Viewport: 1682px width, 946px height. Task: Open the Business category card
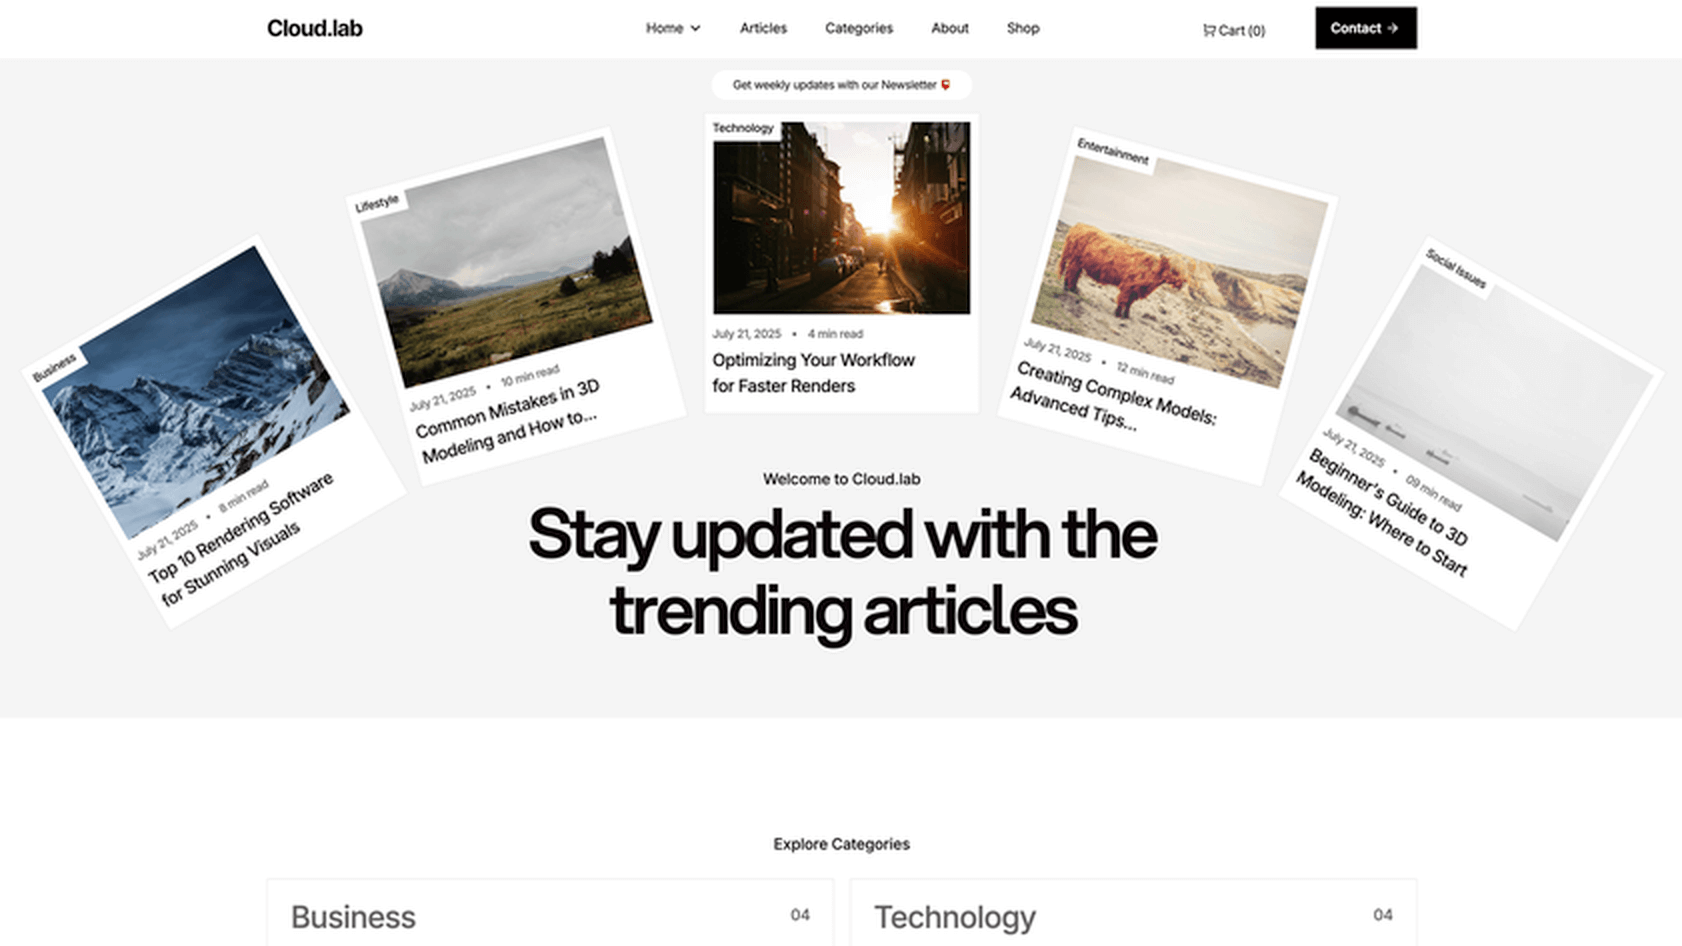coord(550,913)
